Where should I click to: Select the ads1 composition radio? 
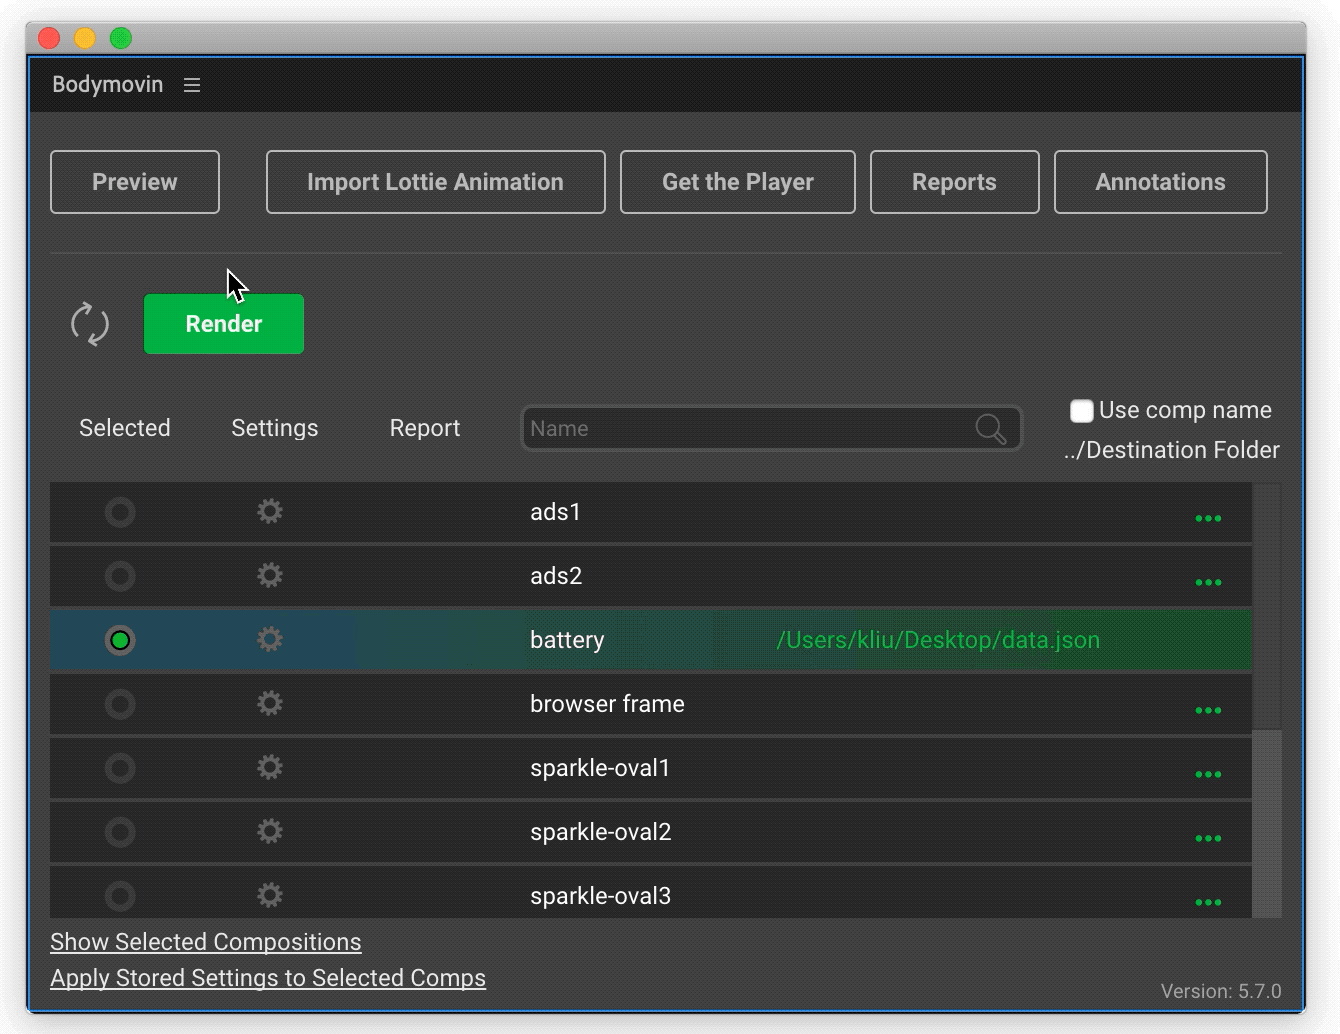click(120, 513)
